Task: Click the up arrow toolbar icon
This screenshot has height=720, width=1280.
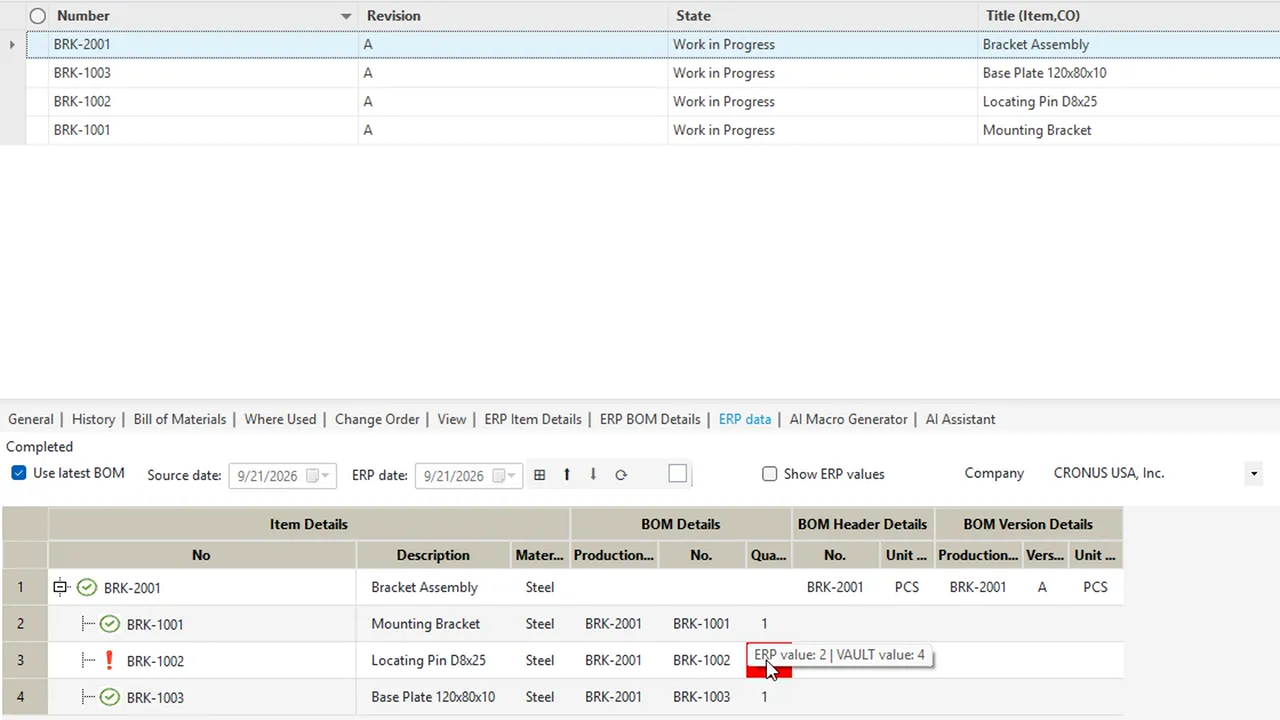Action: [566, 475]
